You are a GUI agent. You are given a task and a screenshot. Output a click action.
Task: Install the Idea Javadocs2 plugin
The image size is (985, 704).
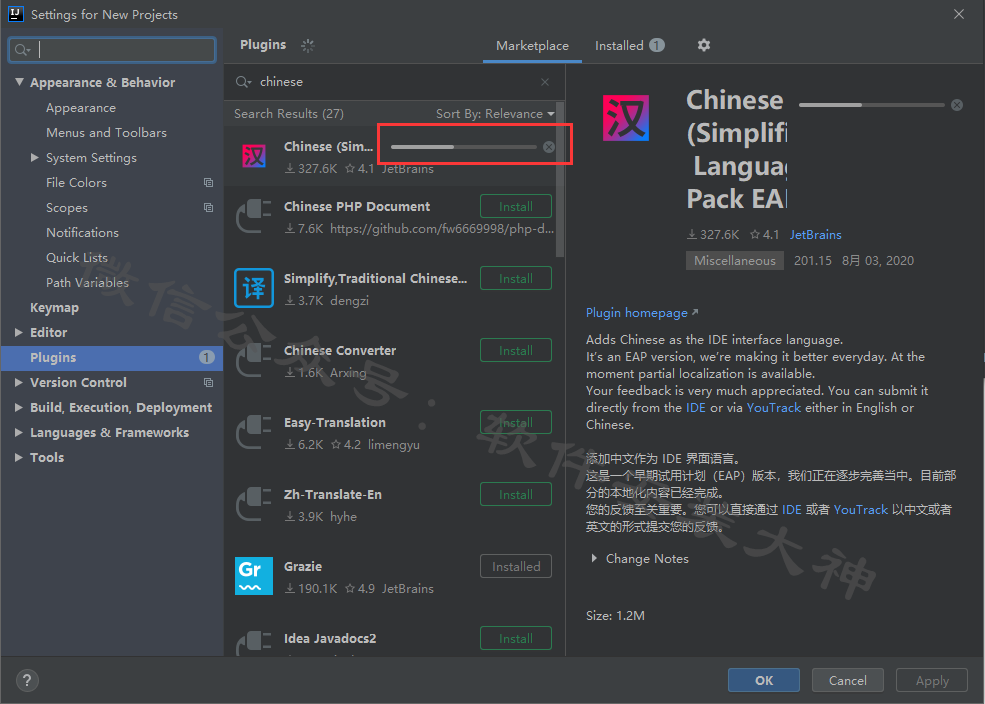tap(516, 639)
